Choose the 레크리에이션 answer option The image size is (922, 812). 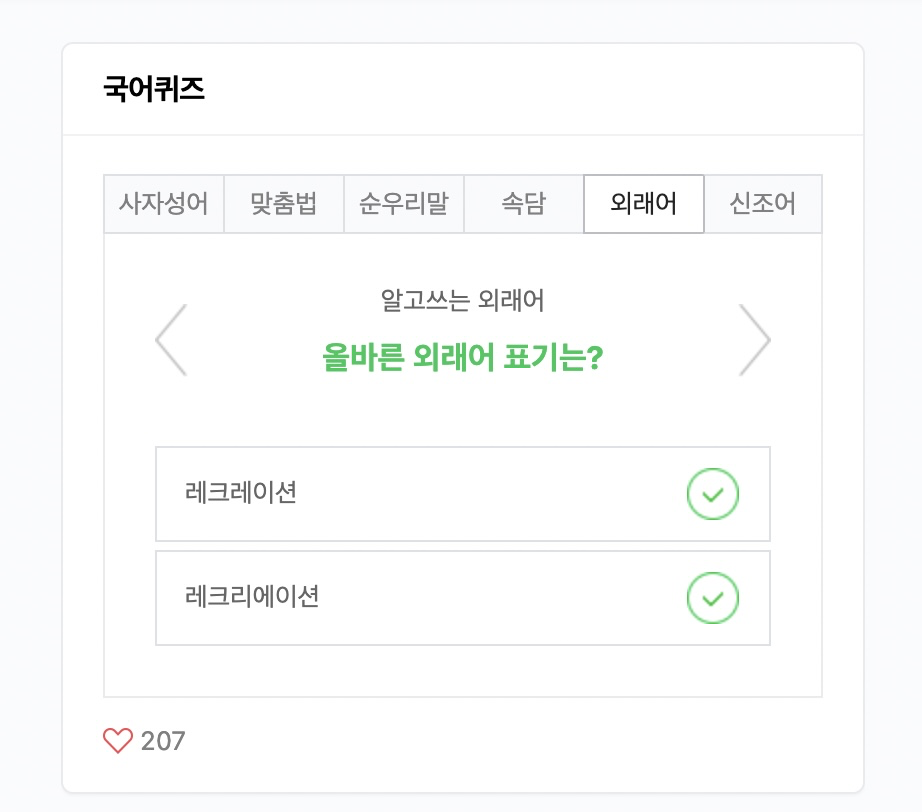click(x=463, y=598)
